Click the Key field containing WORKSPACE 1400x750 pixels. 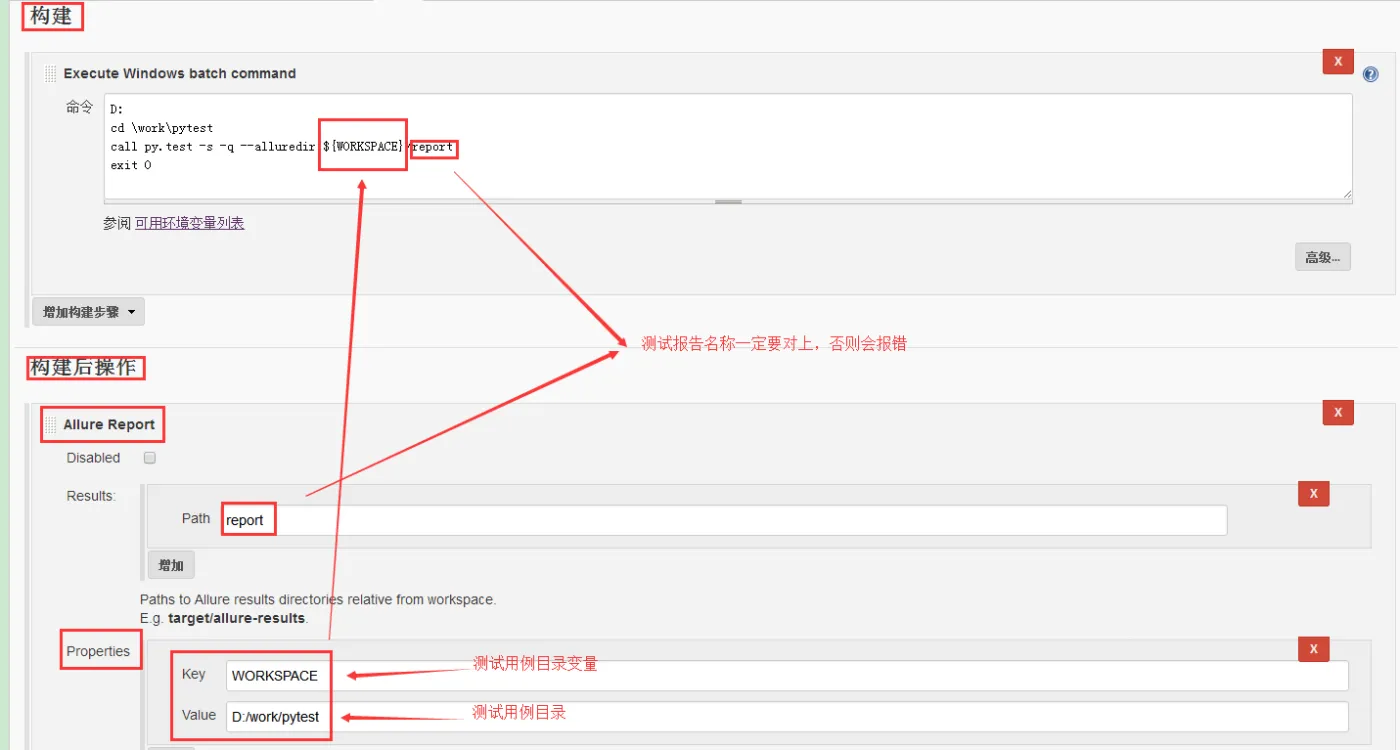click(x=787, y=676)
